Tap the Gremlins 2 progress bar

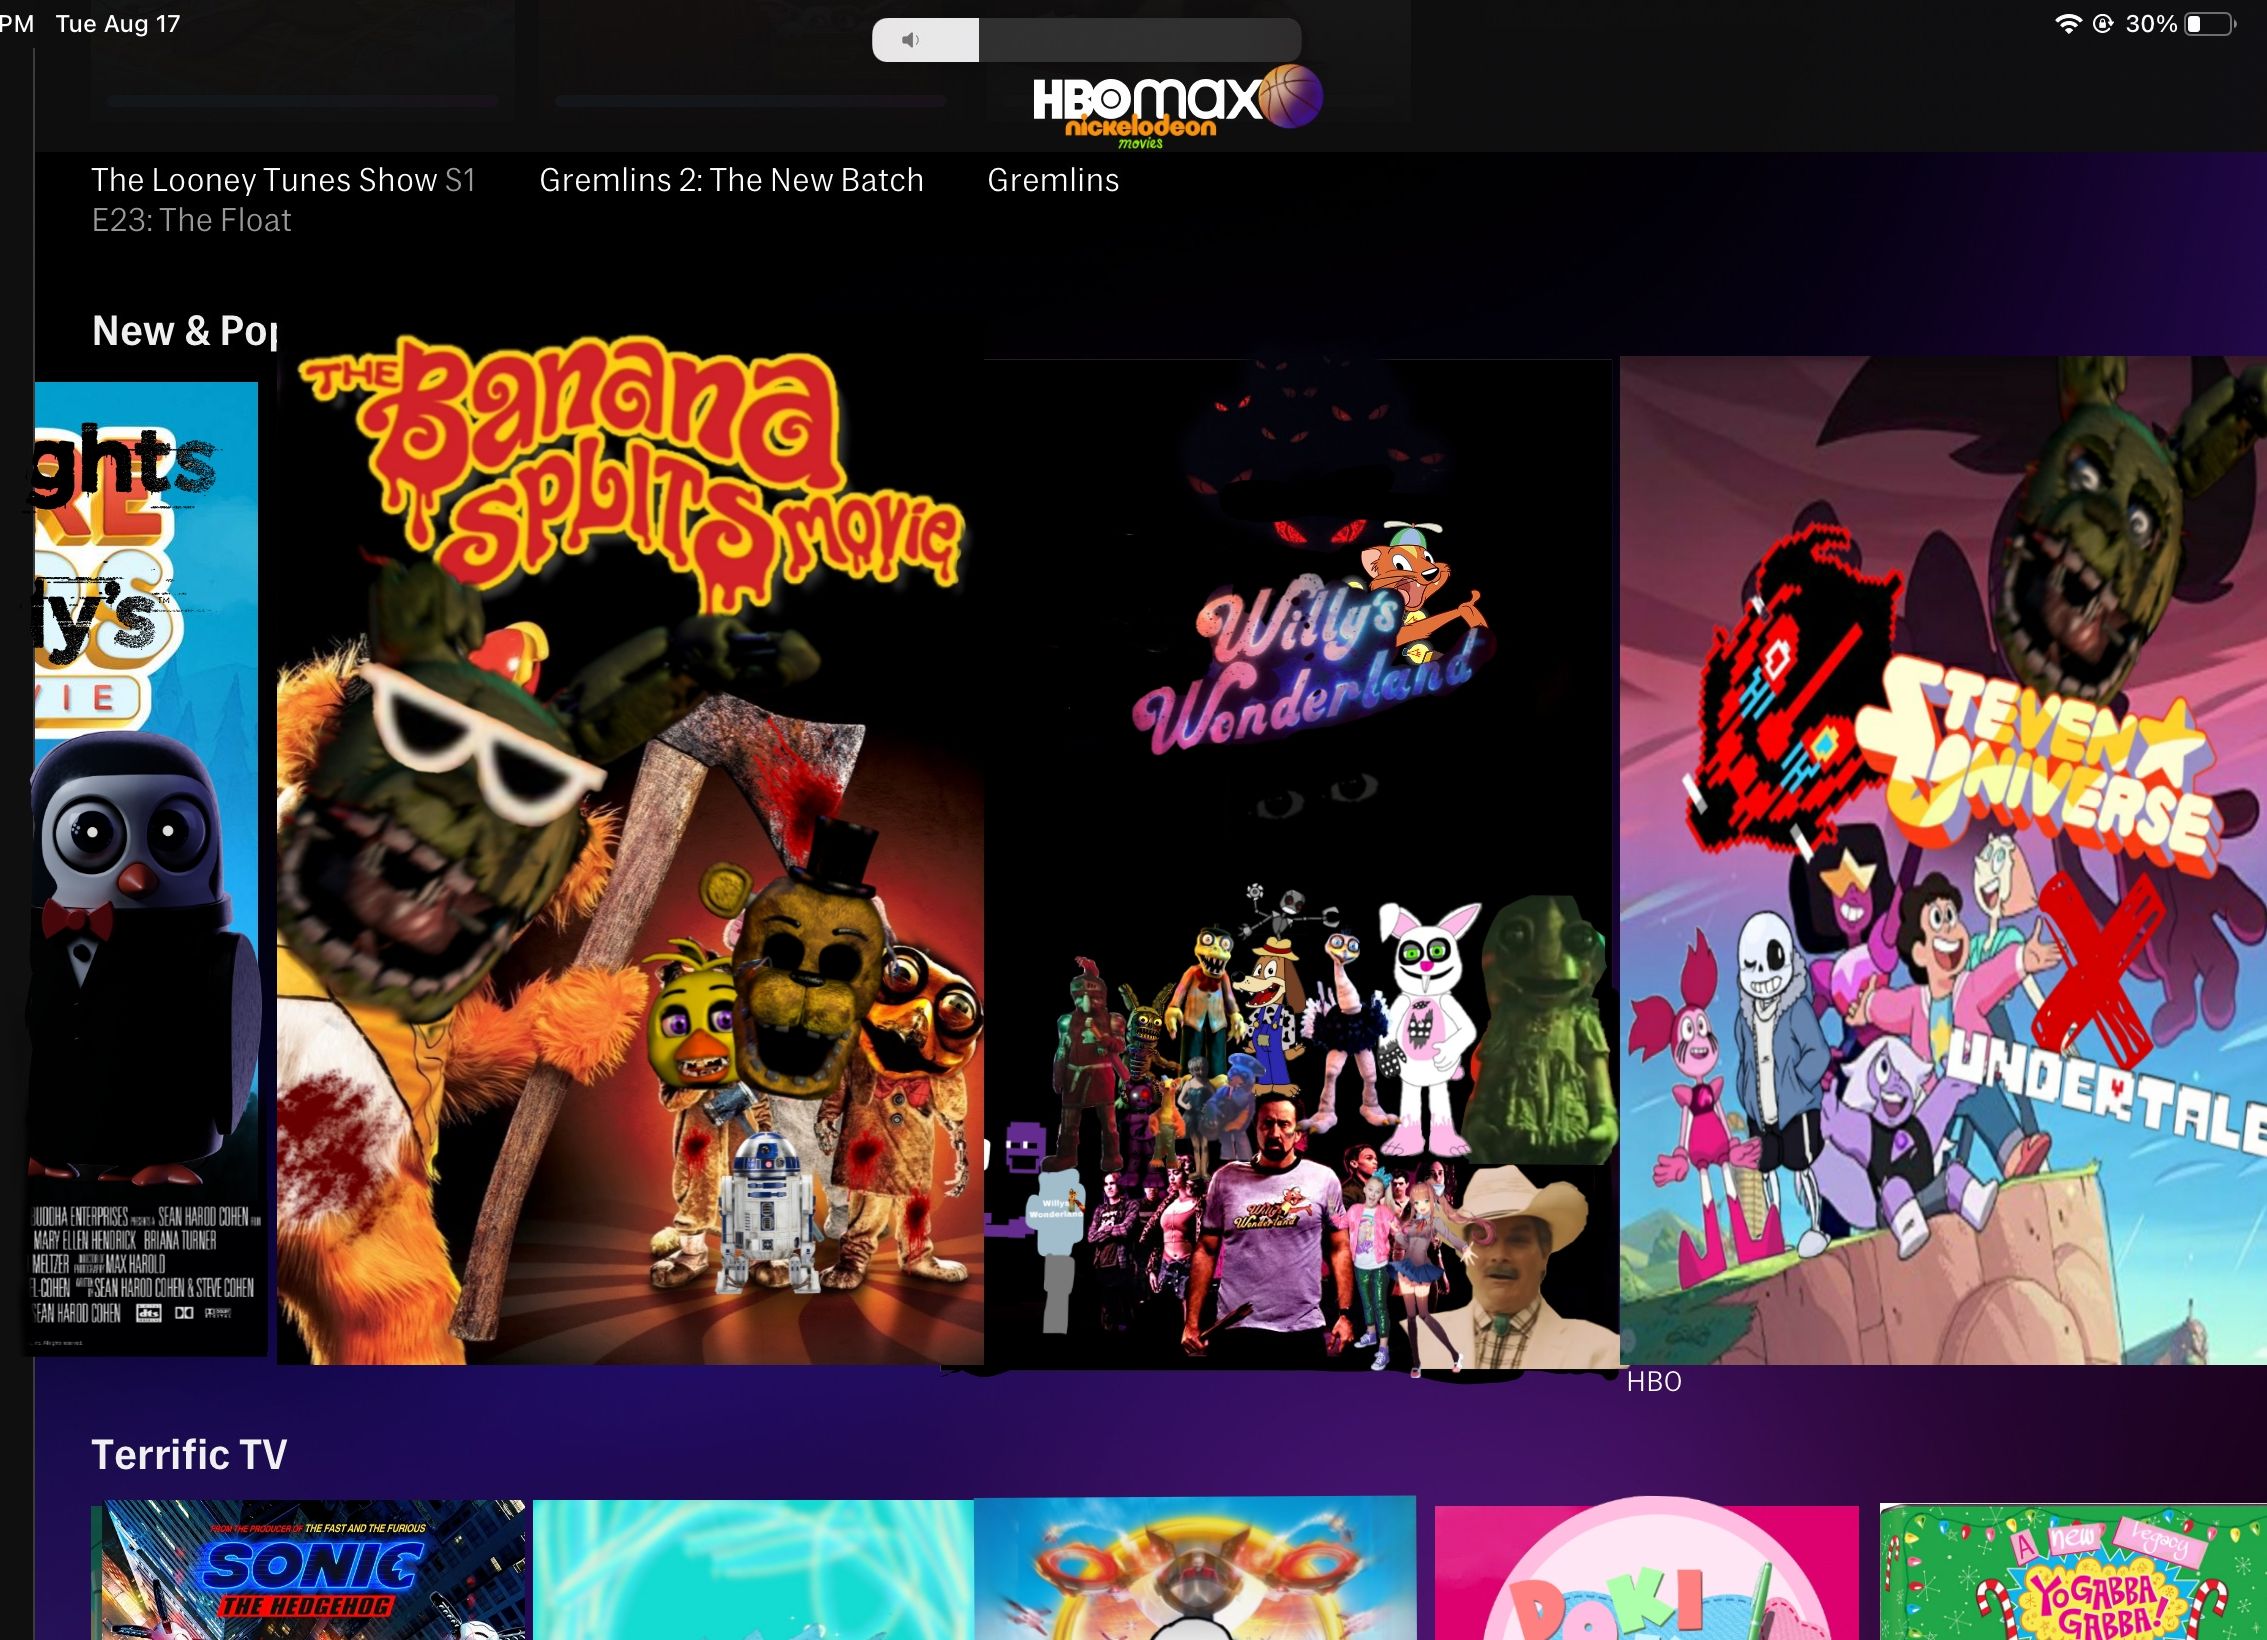pyautogui.click(x=750, y=101)
